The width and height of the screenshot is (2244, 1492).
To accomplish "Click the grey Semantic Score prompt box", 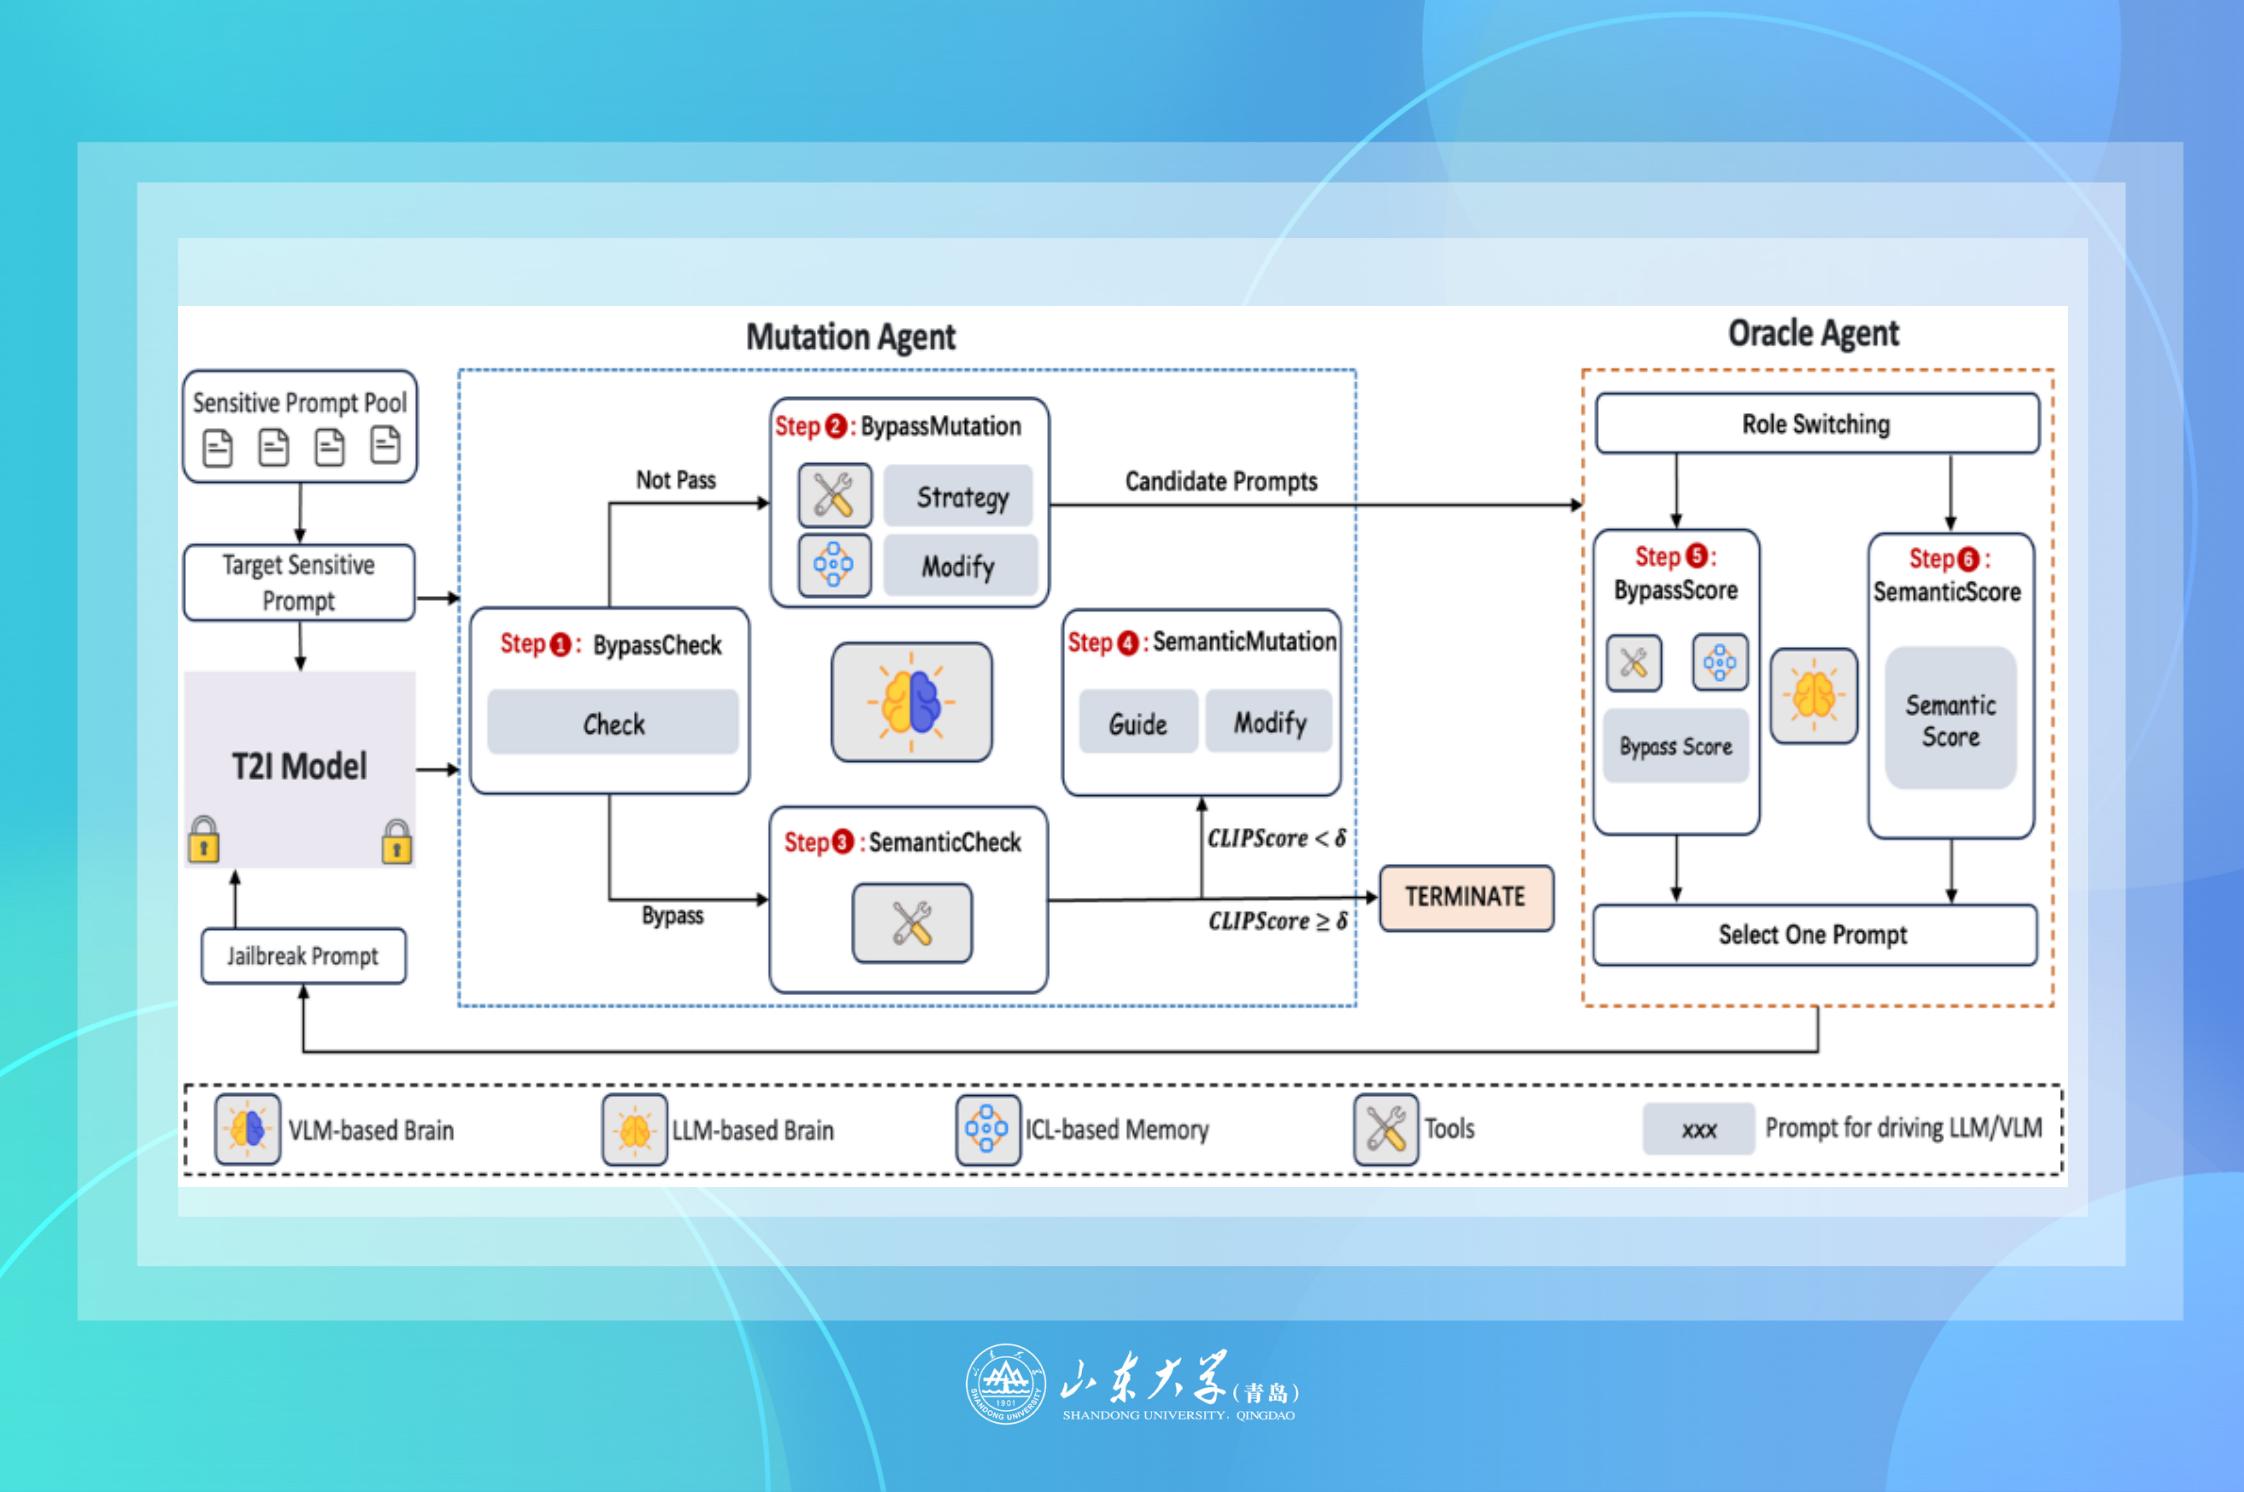I will point(1950,718).
